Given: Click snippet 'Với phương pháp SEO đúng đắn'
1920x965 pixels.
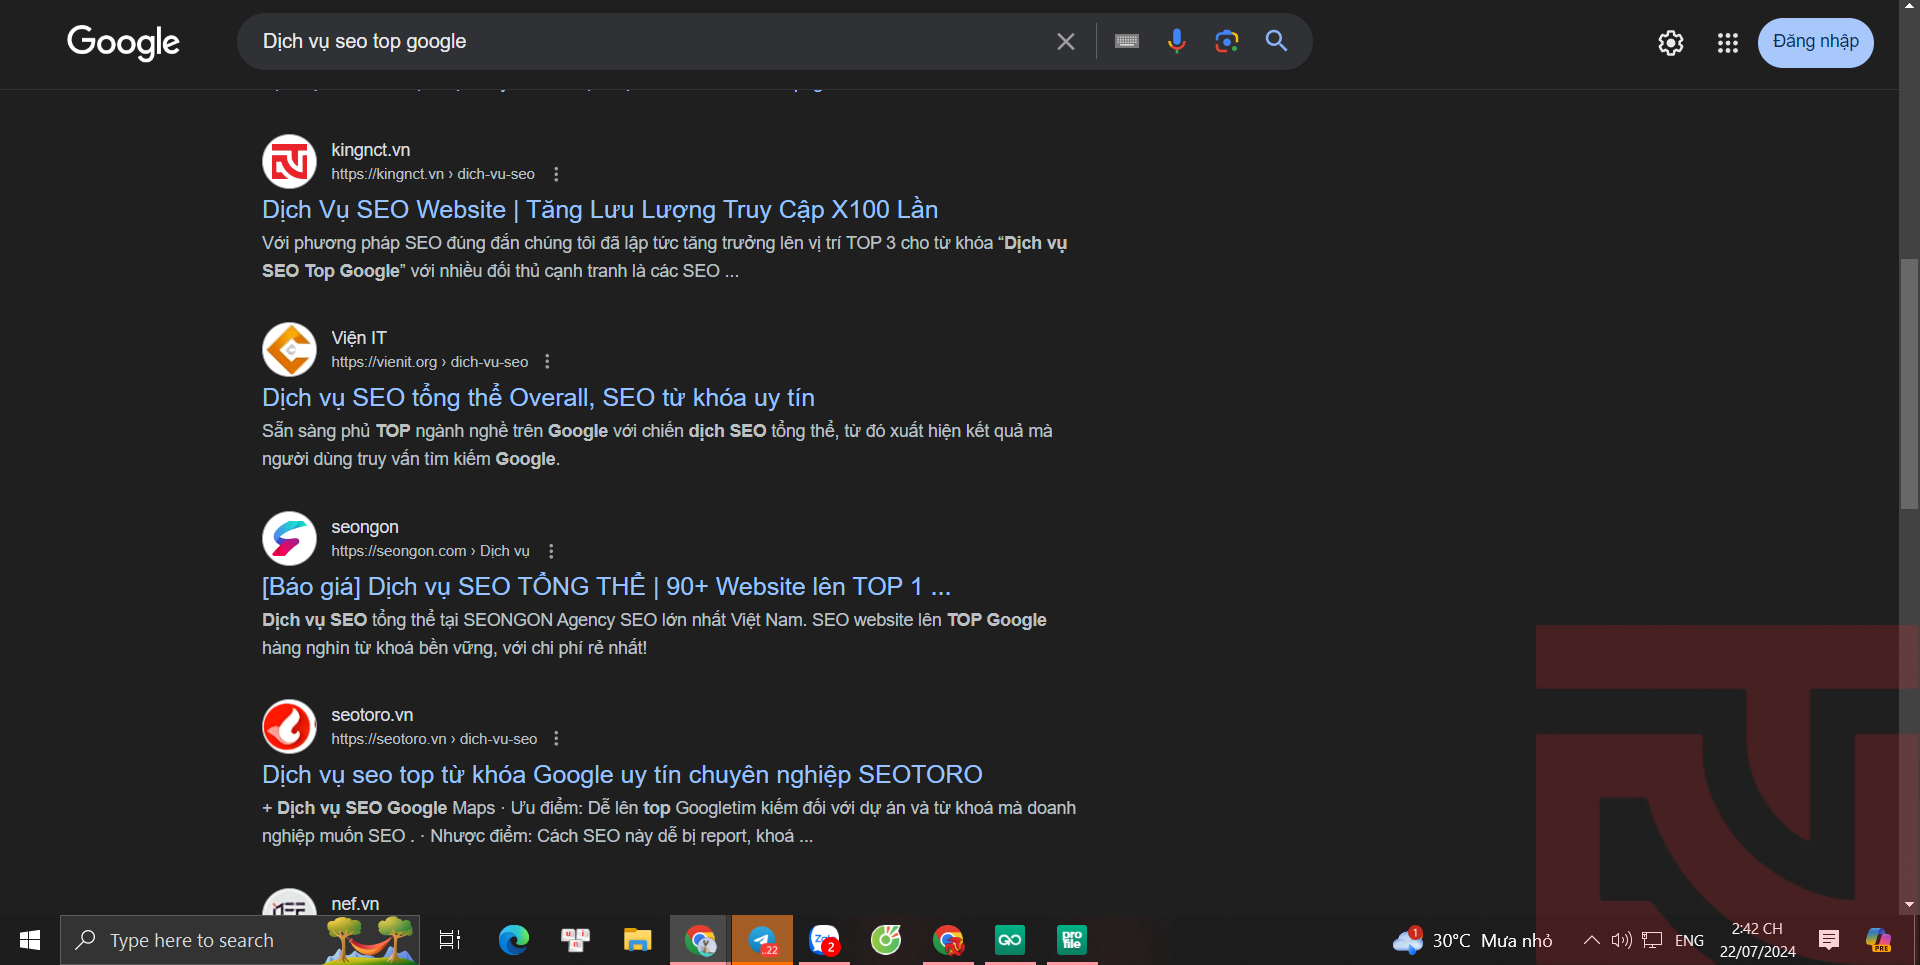Looking at the screenshot, I should coord(664,257).
